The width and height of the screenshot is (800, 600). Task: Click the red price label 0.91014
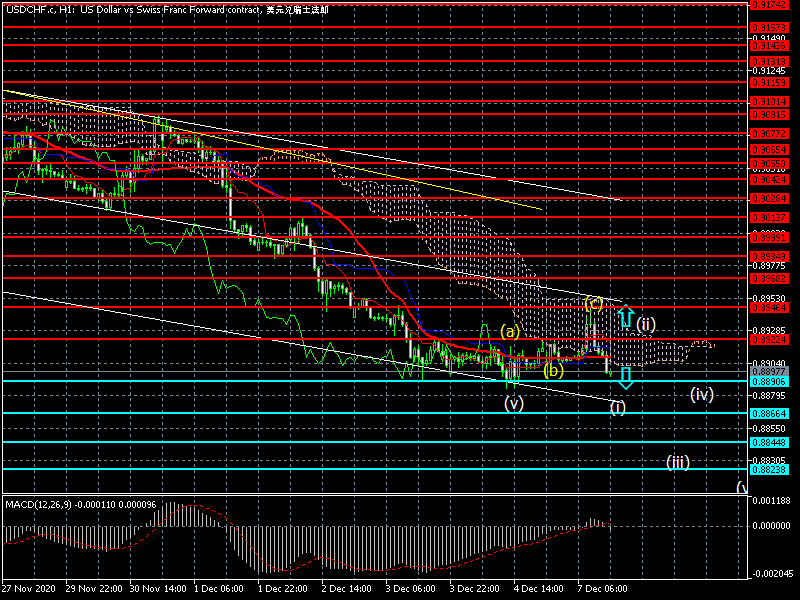coord(769,102)
